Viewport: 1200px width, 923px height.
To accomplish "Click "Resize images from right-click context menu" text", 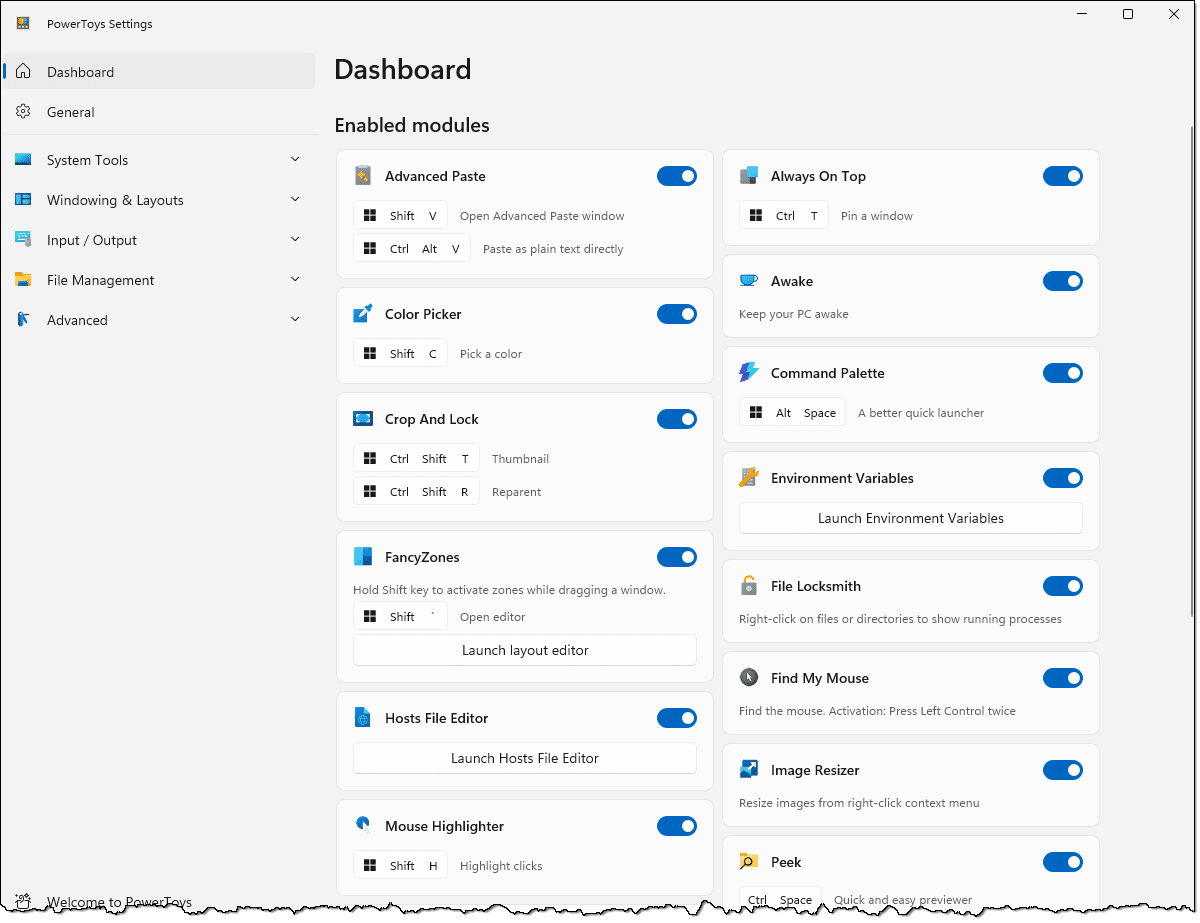I will pyautogui.click(x=859, y=803).
